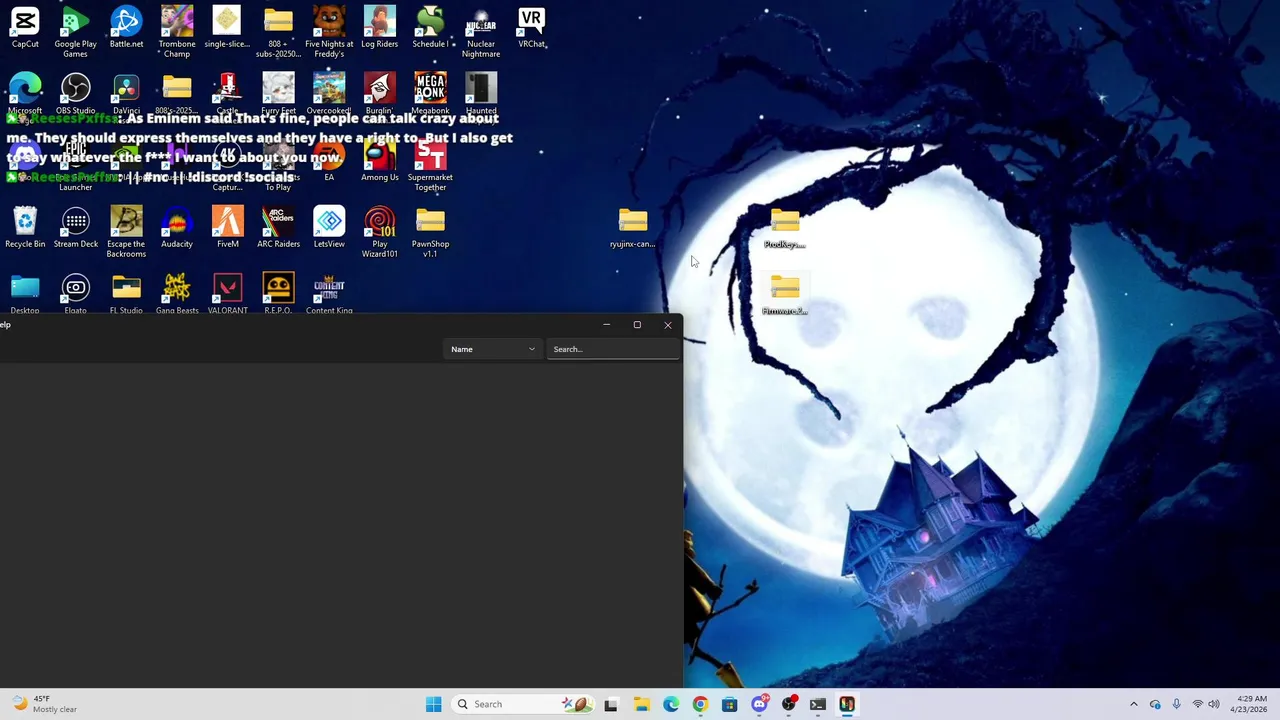
Task: Open the Terminal taskbar icon
Action: (x=818, y=704)
